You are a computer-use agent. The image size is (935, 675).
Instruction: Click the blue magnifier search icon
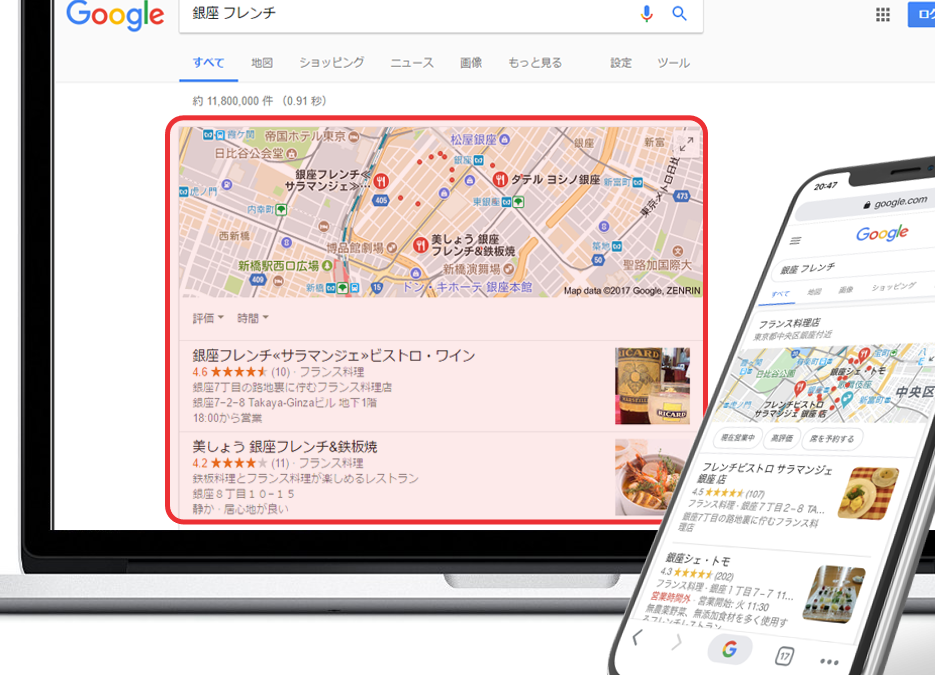click(679, 13)
